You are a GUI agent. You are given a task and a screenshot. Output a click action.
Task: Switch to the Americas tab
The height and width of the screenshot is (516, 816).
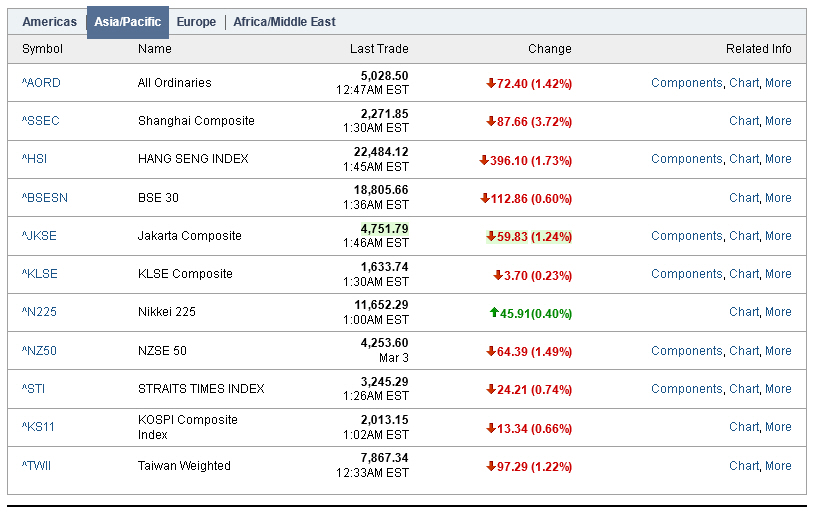click(x=49, y=22)
